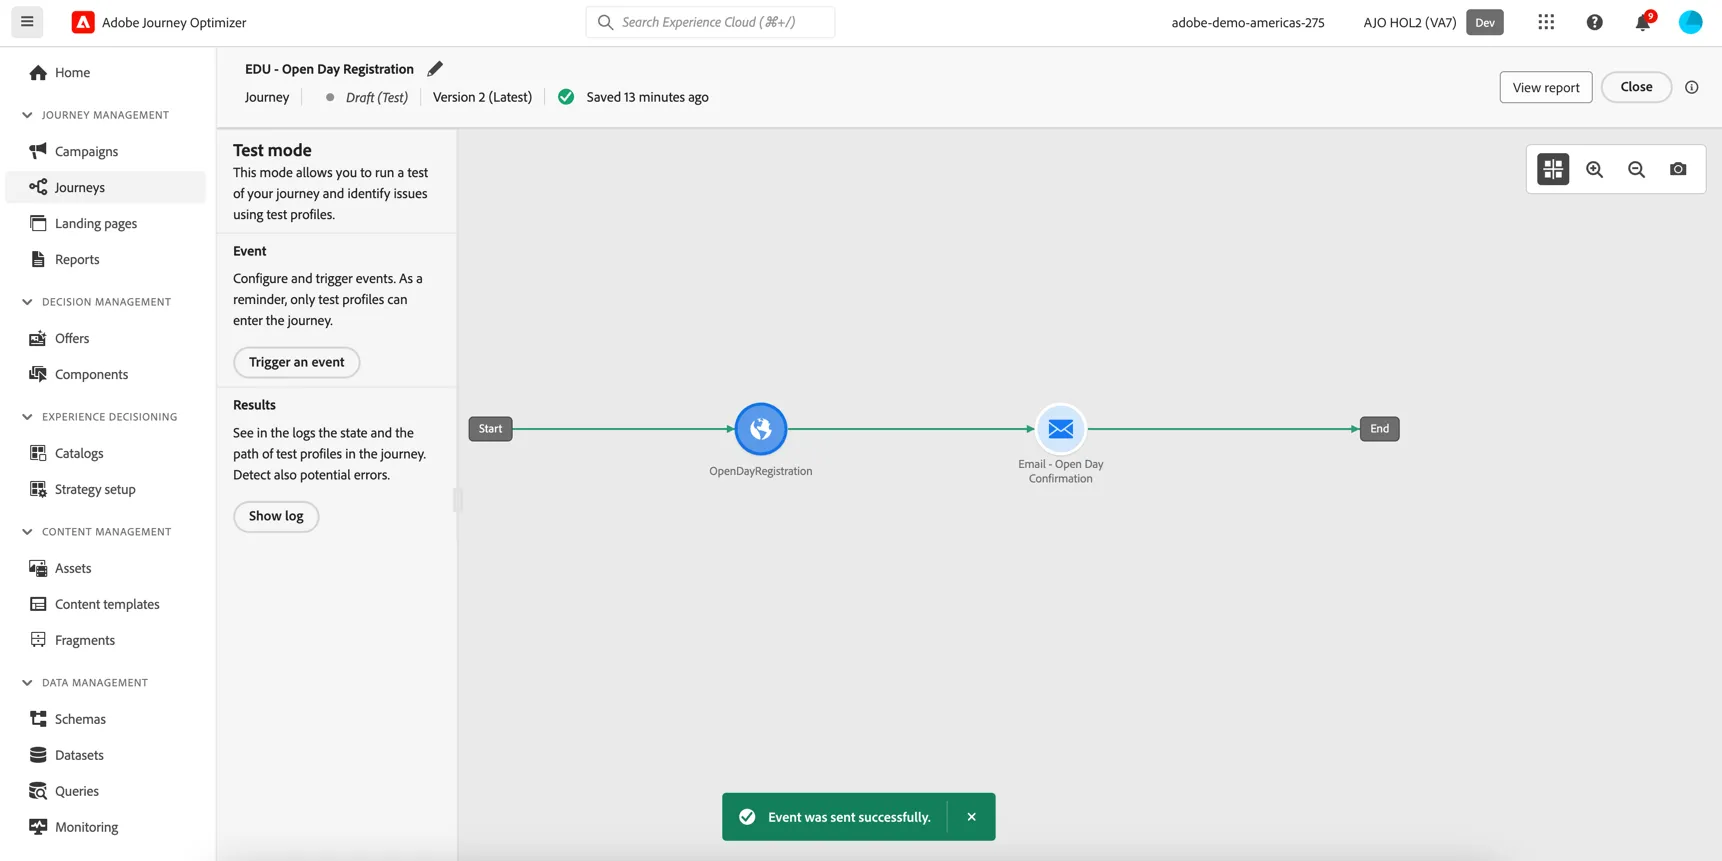1722x861 pixels.
Task: Click the Show log button
Action: [276, 516]
